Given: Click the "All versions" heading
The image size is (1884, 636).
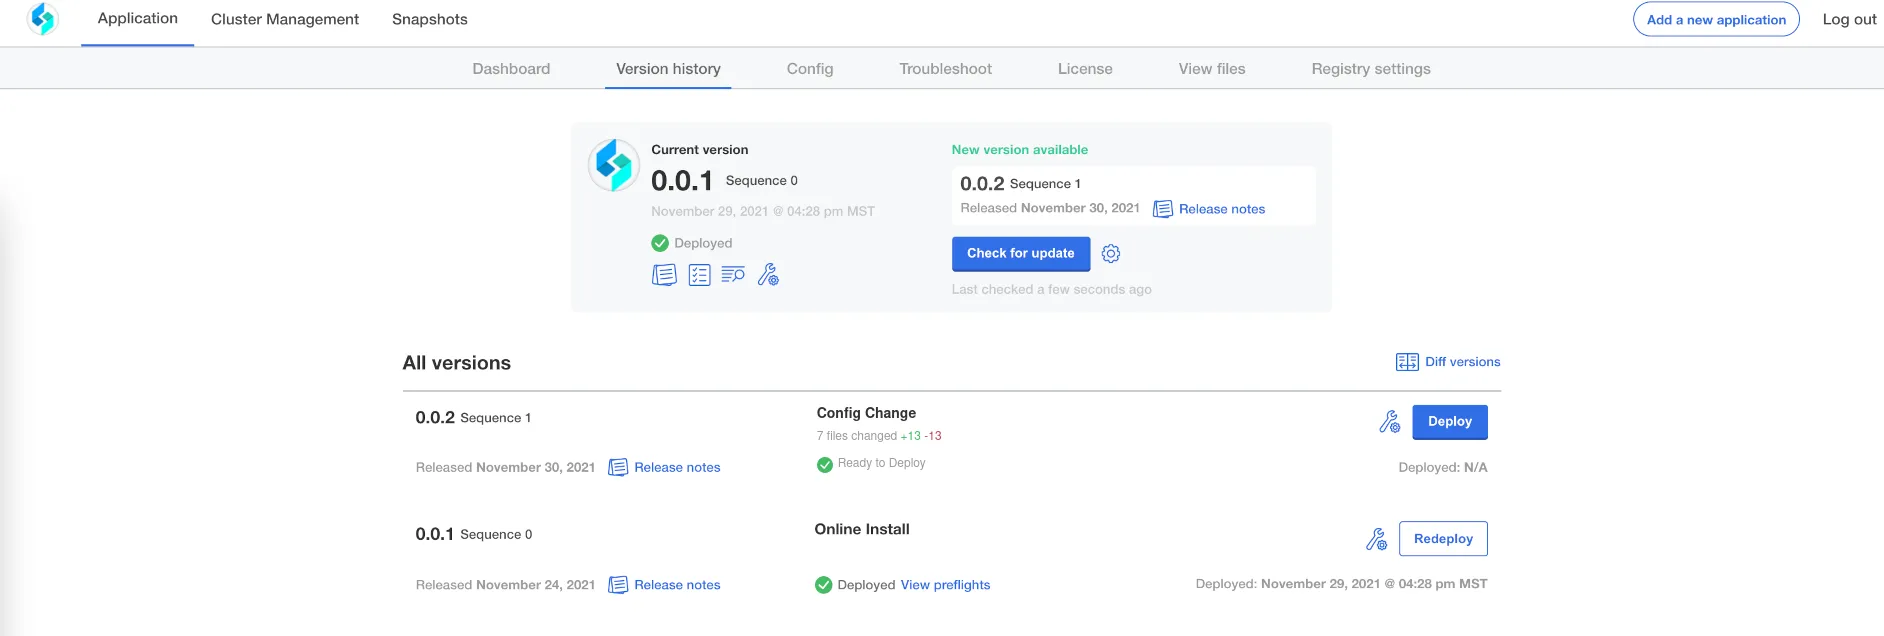Looking at the screenshot, I should 457,363.
